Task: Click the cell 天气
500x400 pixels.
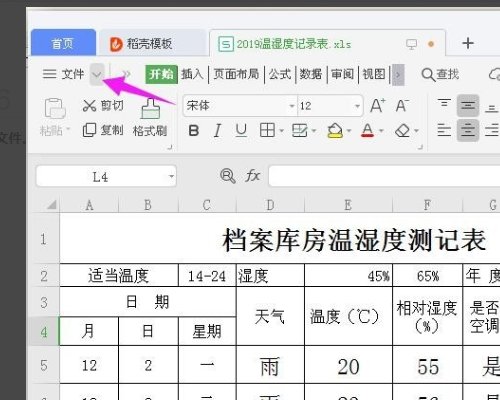Action: pyautogui.click(x=270, y=316)
